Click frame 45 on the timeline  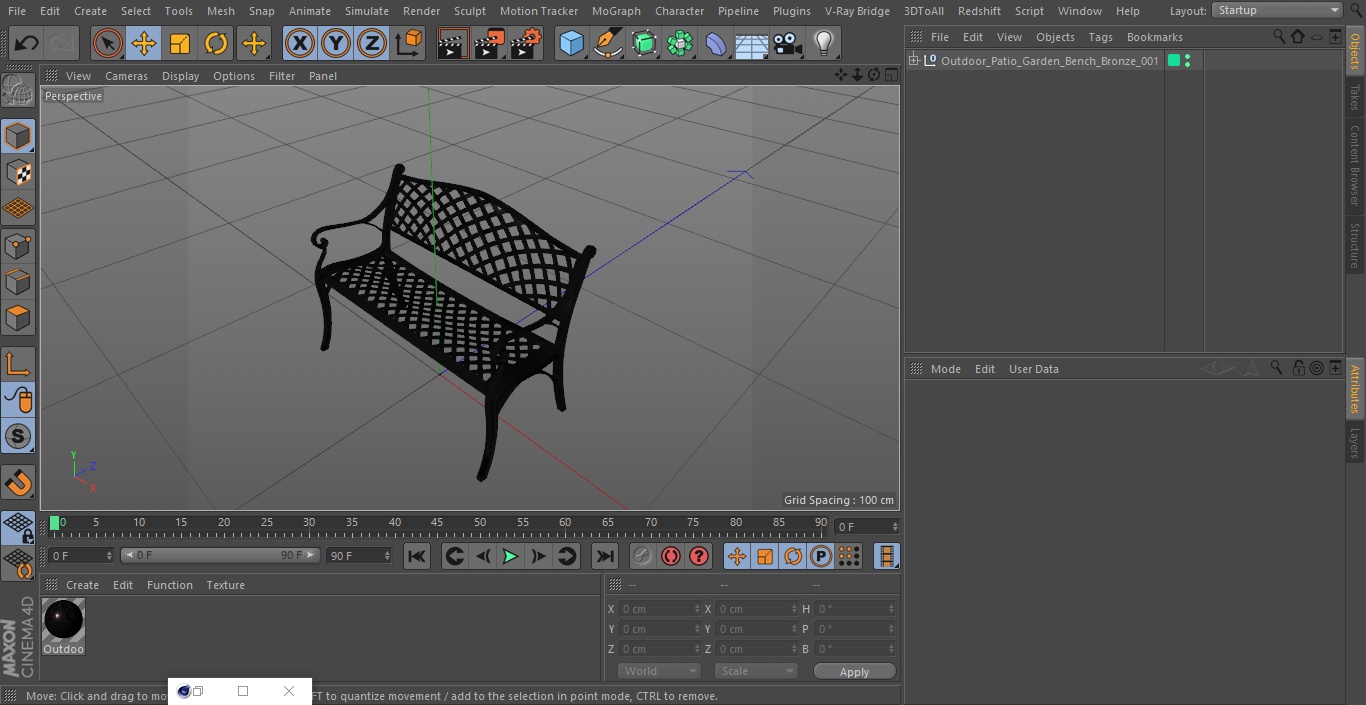tap(437, 523)
